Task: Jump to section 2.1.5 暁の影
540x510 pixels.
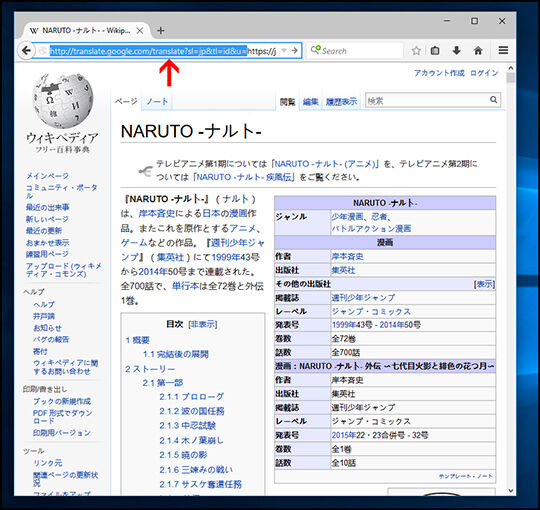Action: click(184, 455)
